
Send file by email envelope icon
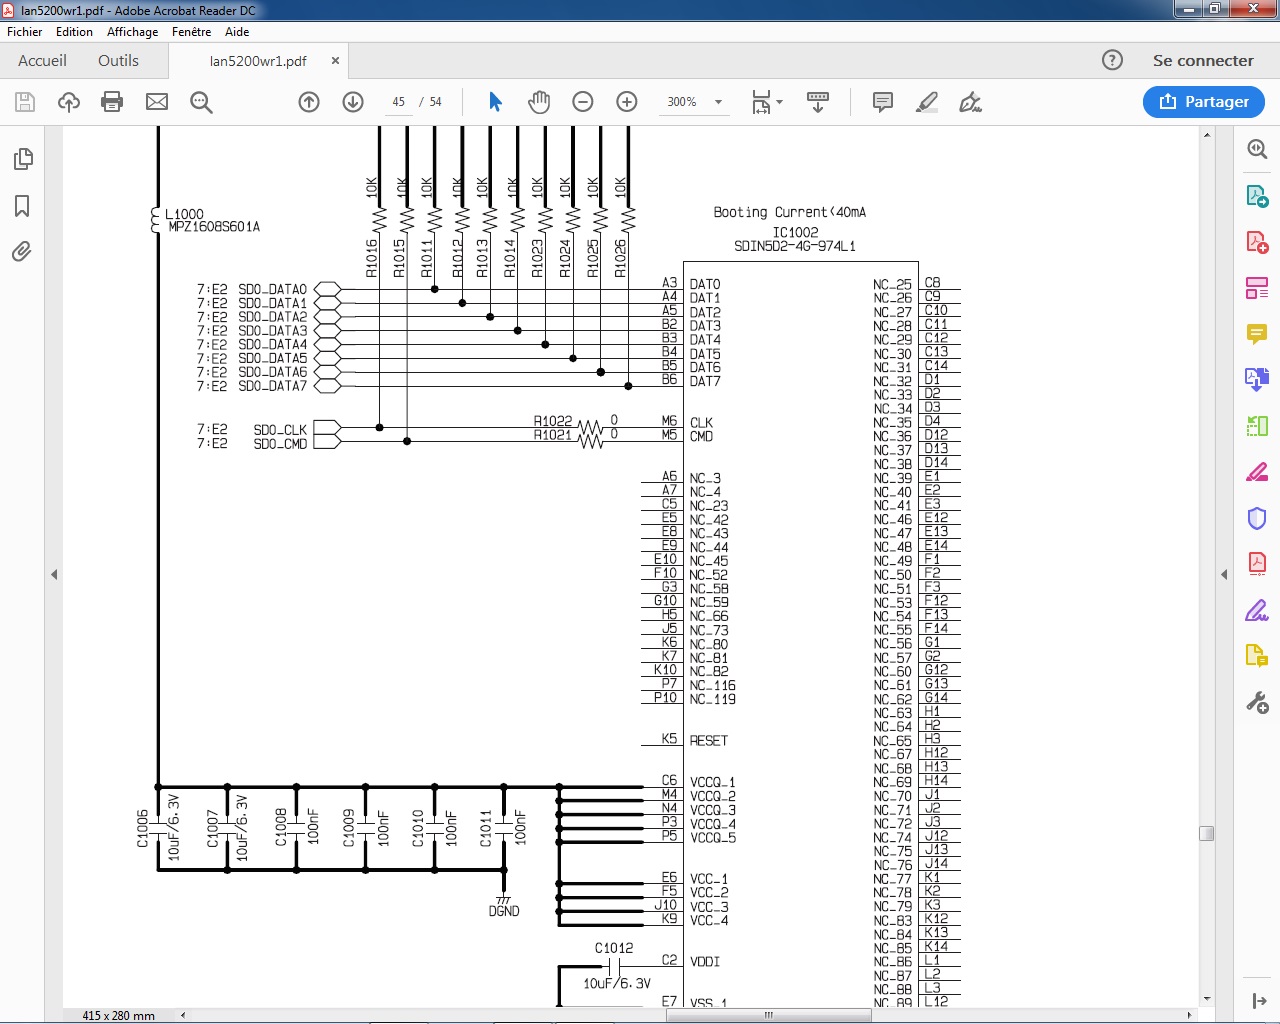157,102
